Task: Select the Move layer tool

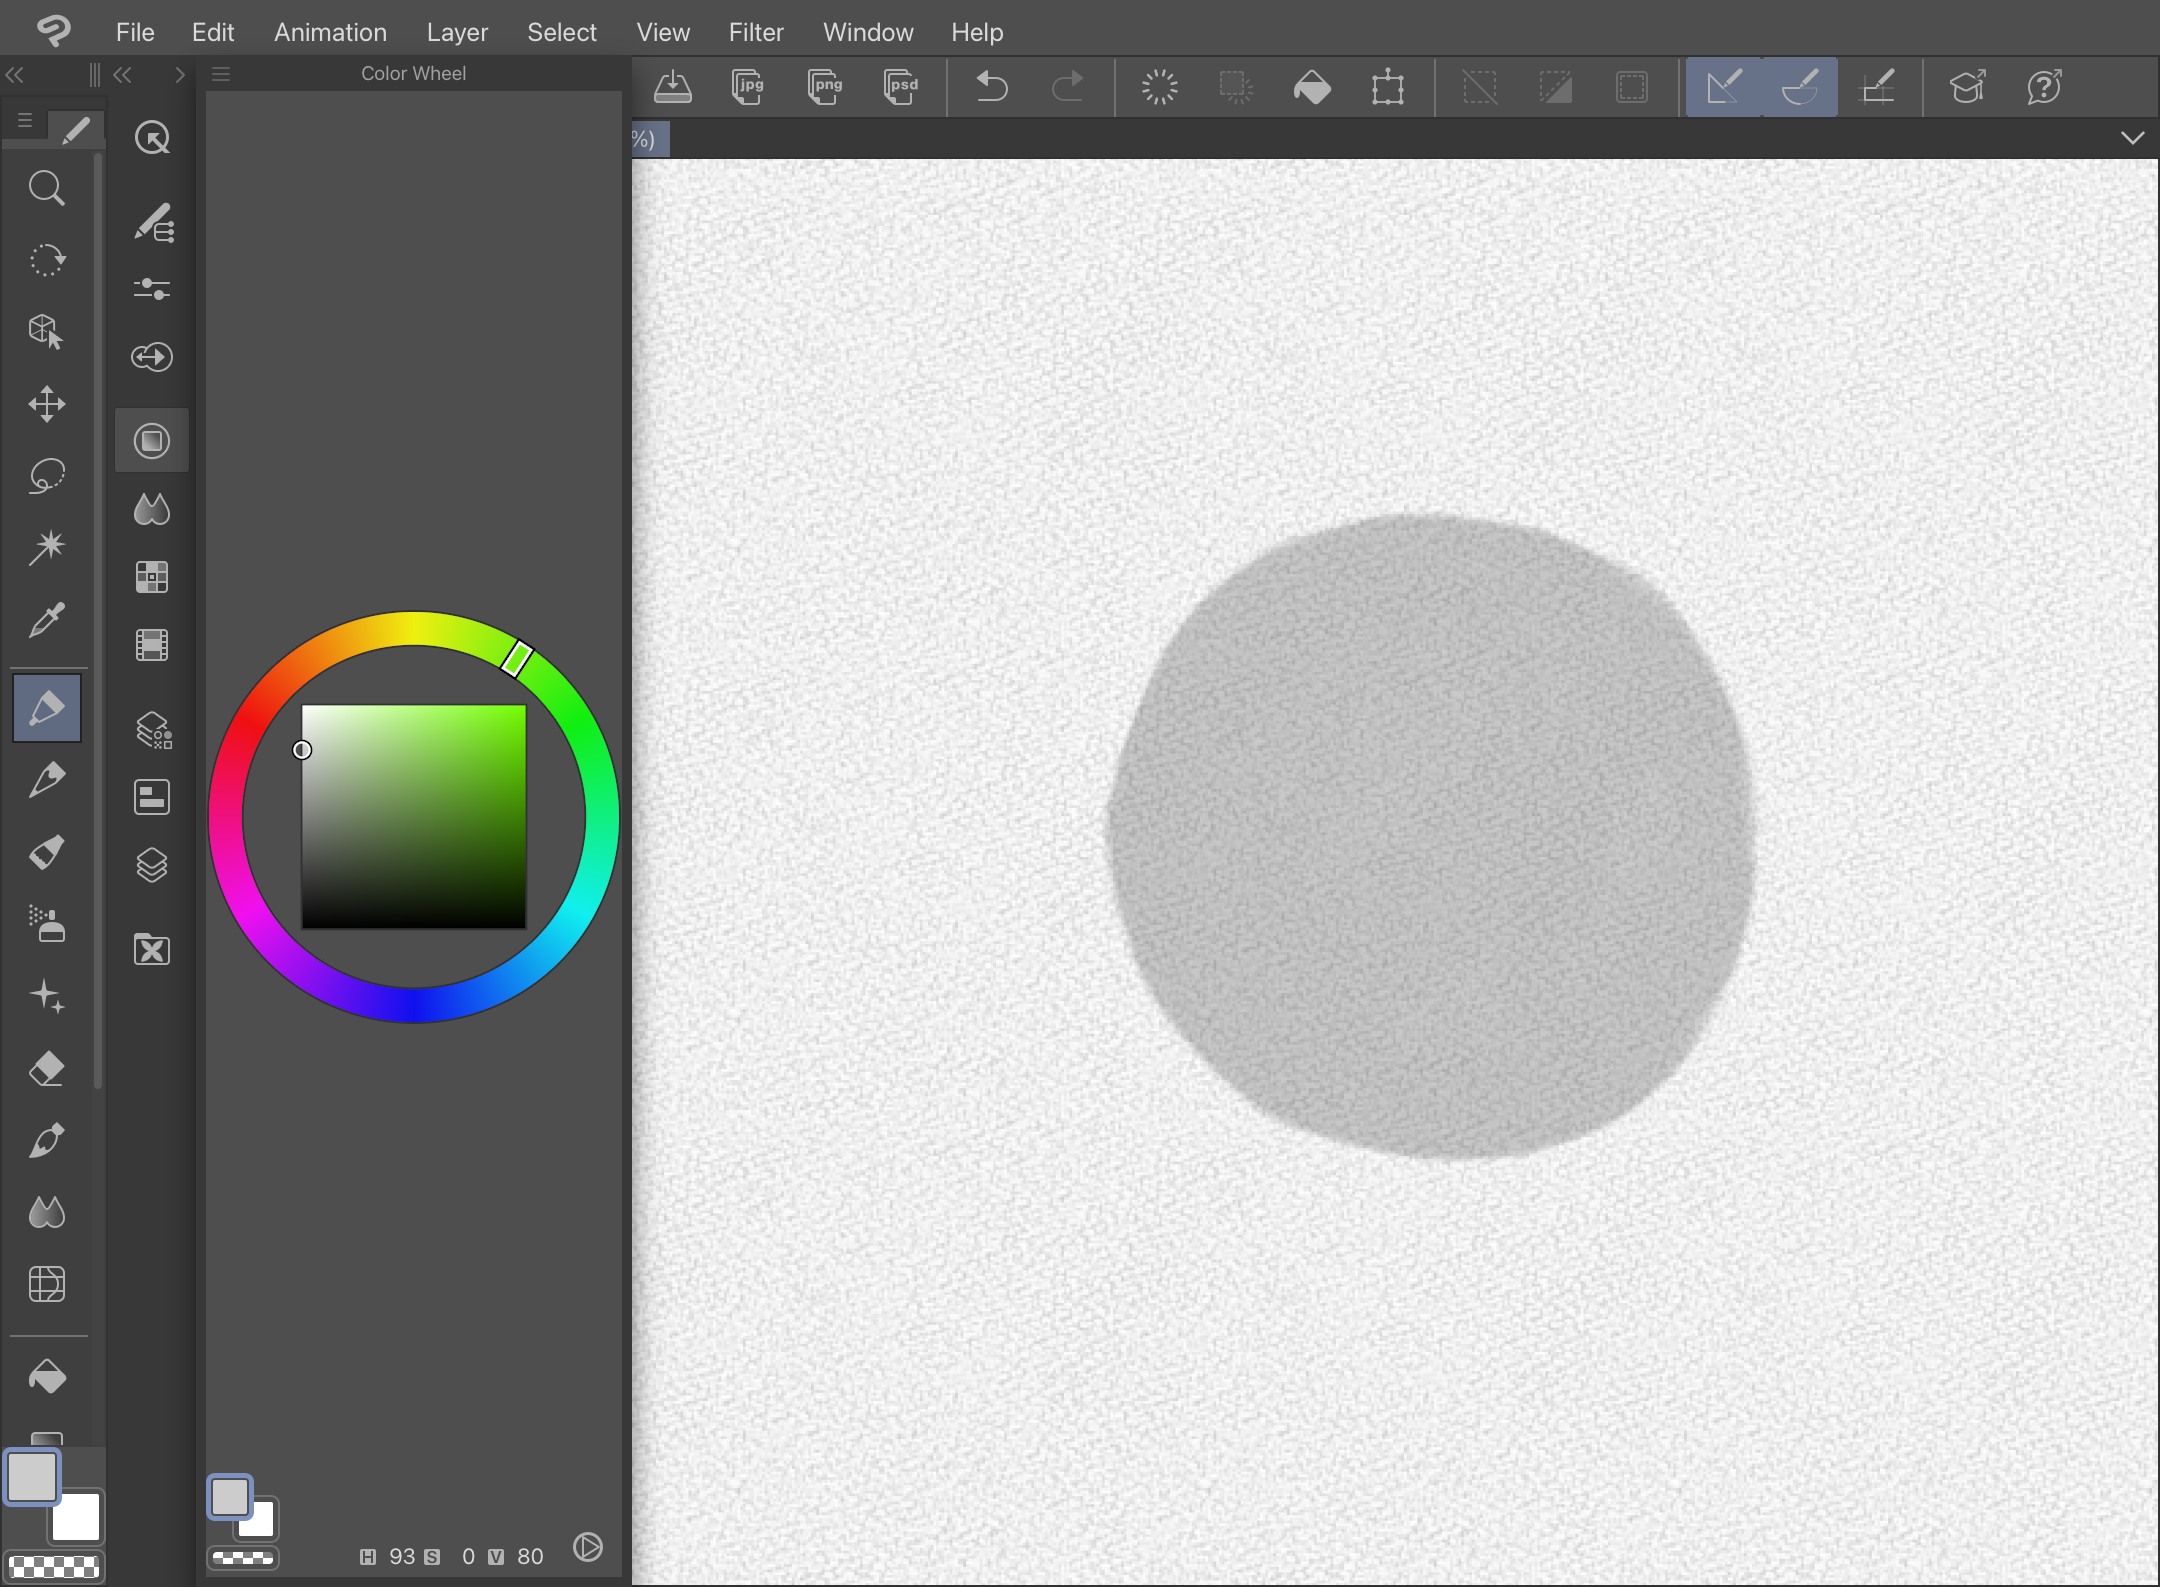Action: [46, 404]
